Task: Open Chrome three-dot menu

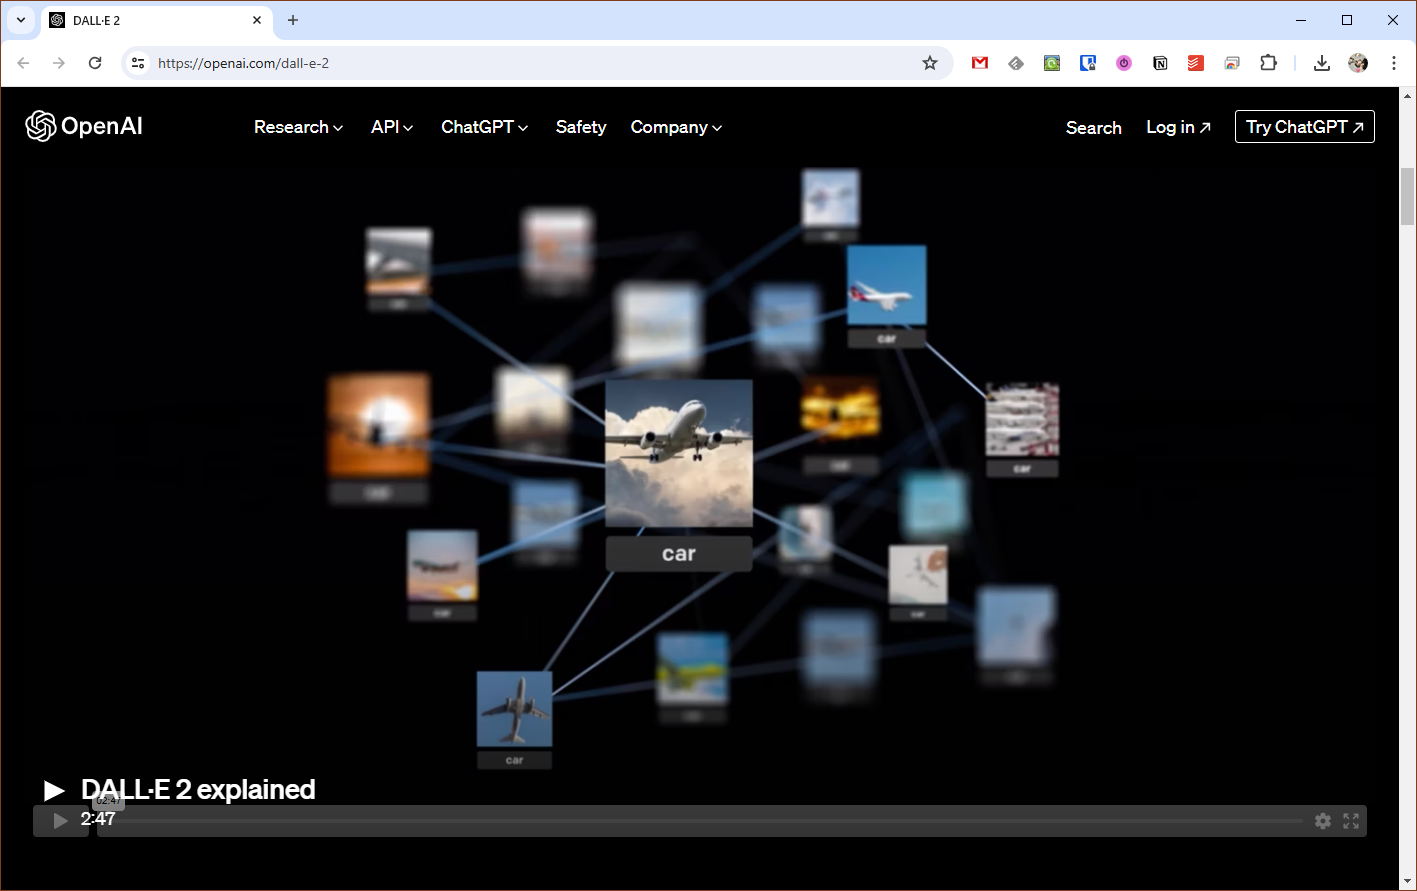Action: point(1394,63)
